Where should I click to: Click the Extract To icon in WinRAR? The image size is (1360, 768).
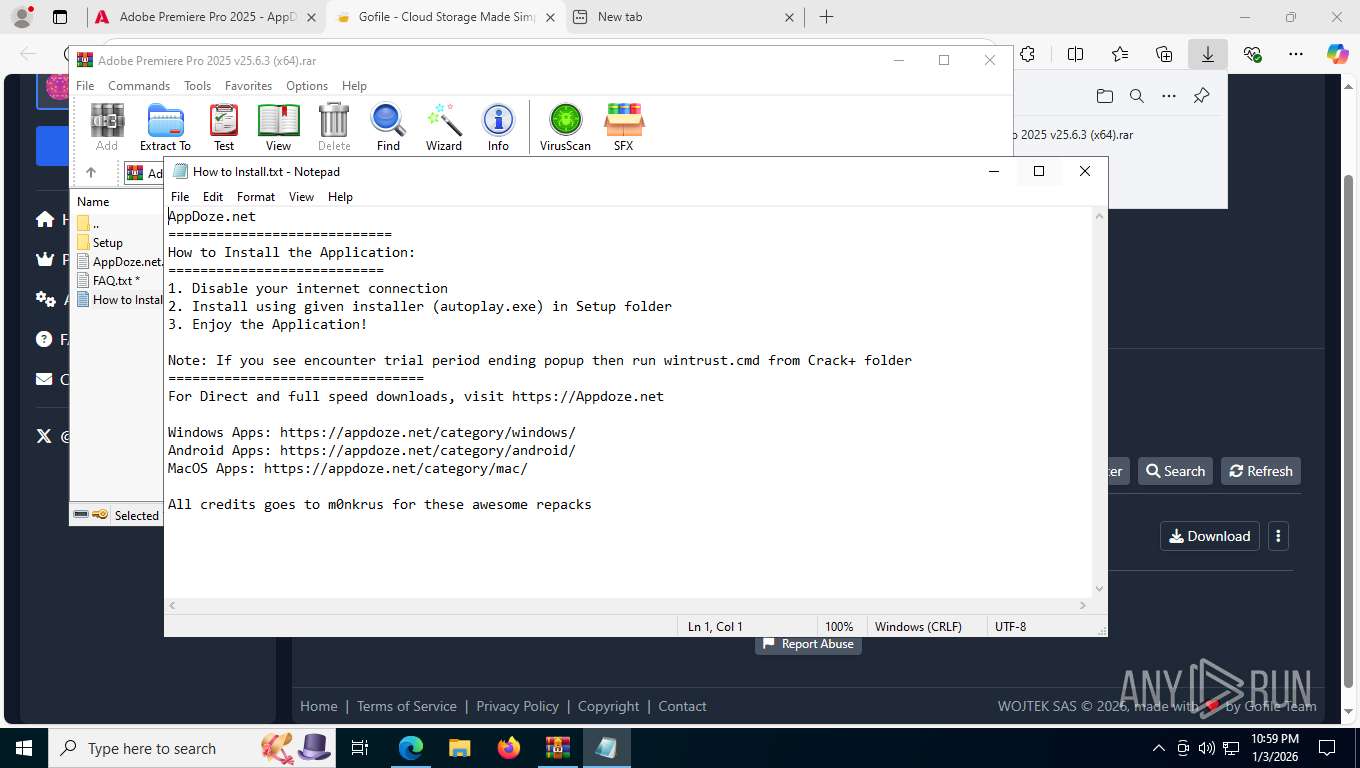click(x=165, y=127)
